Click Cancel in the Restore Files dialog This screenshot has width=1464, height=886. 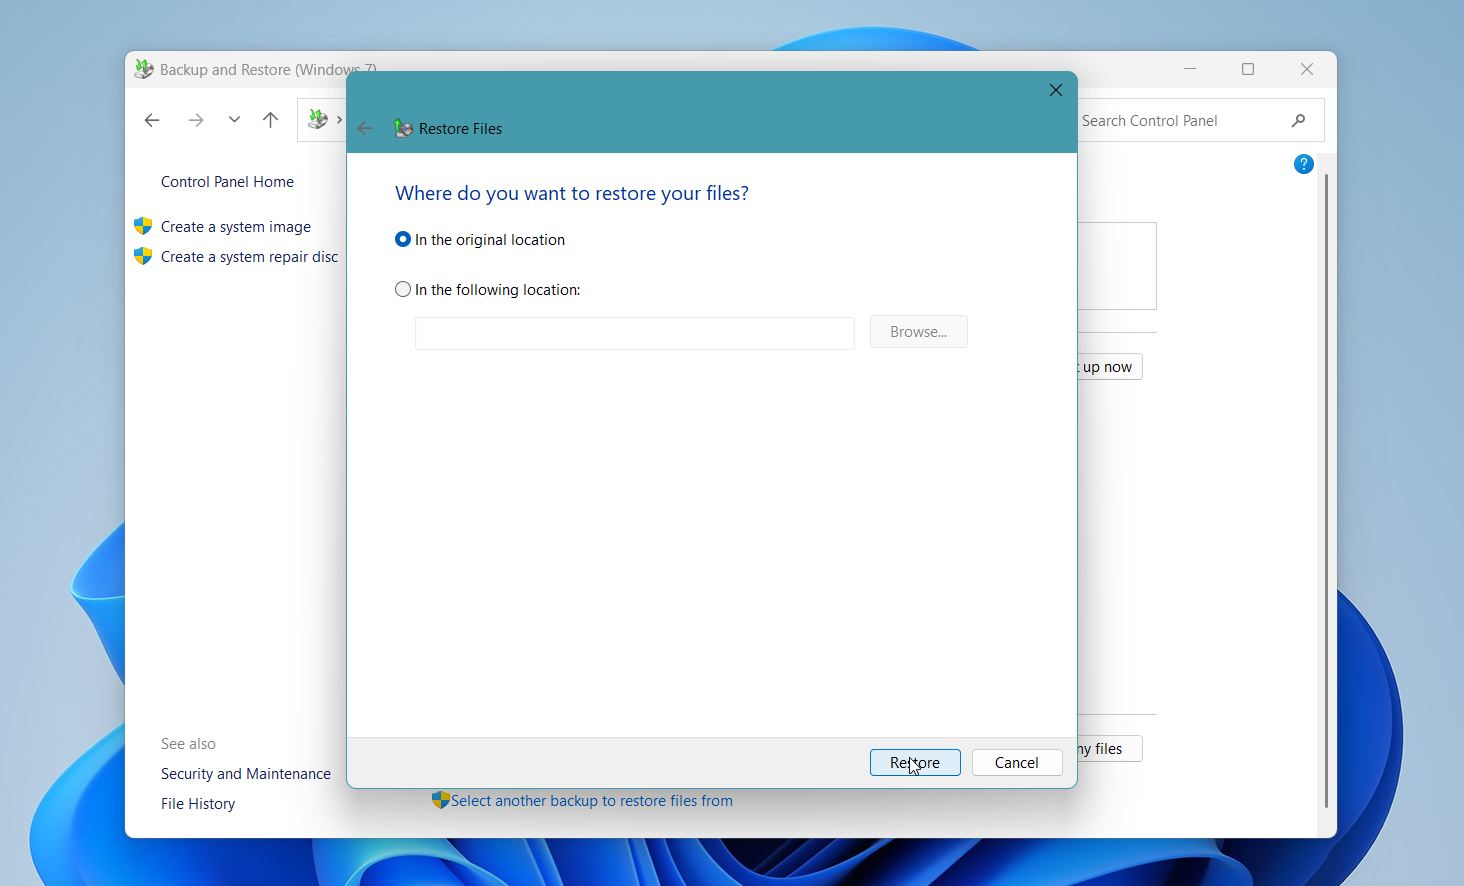tap(1017, 762)
